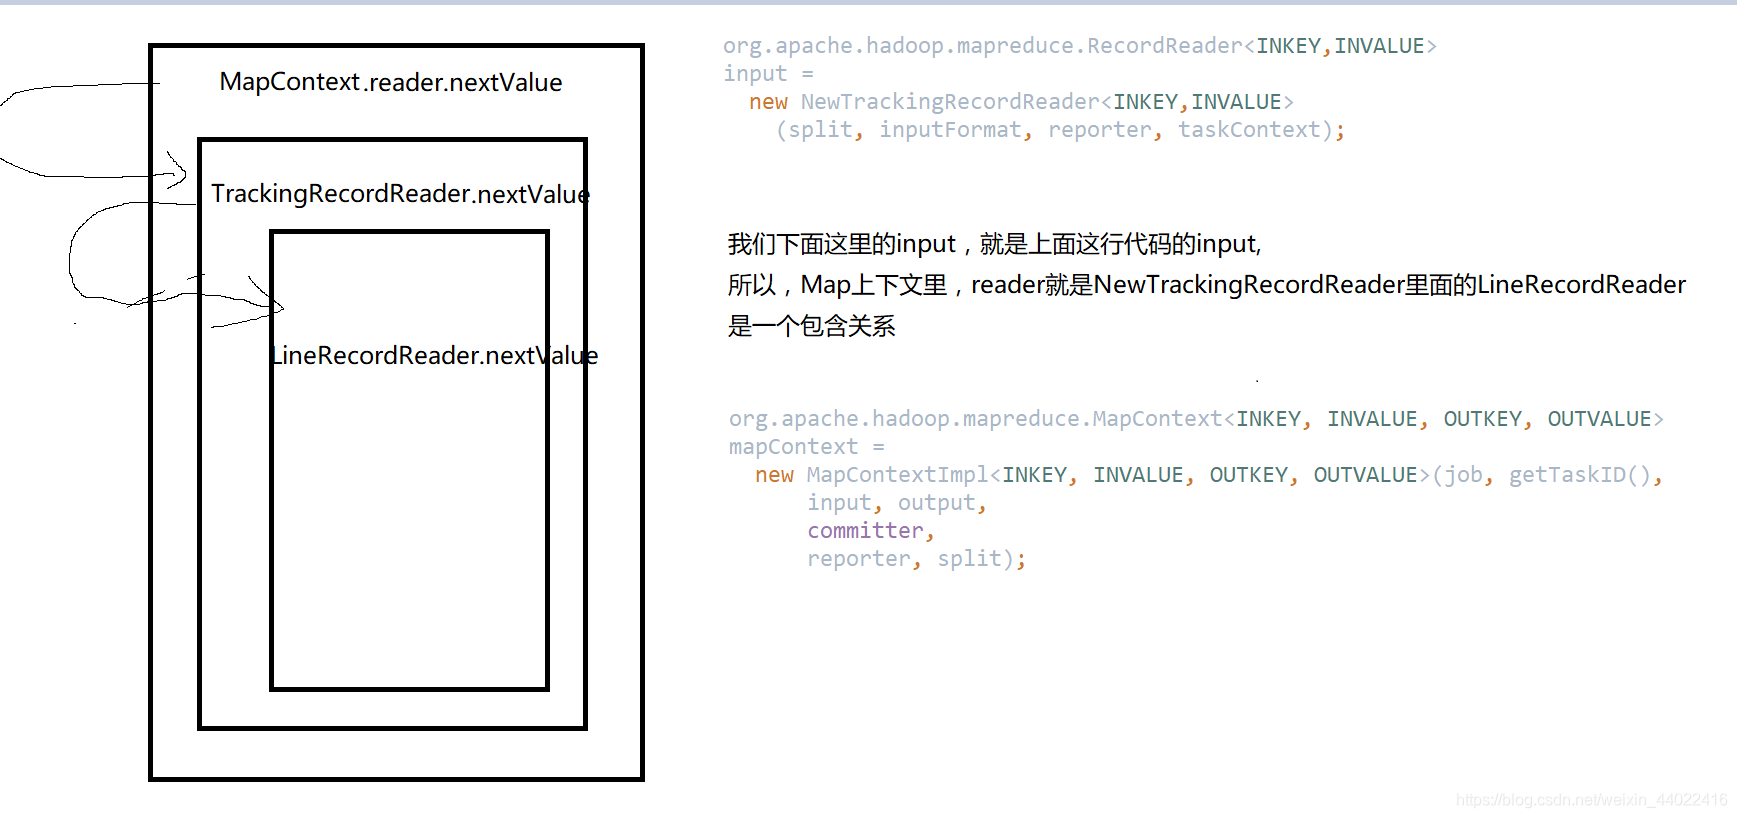Click the 'org.apache.hadoop.mapreduce.MapContext' type declaration line
This screenshot has width=1737, height=818.
[x=1196, y=419]
